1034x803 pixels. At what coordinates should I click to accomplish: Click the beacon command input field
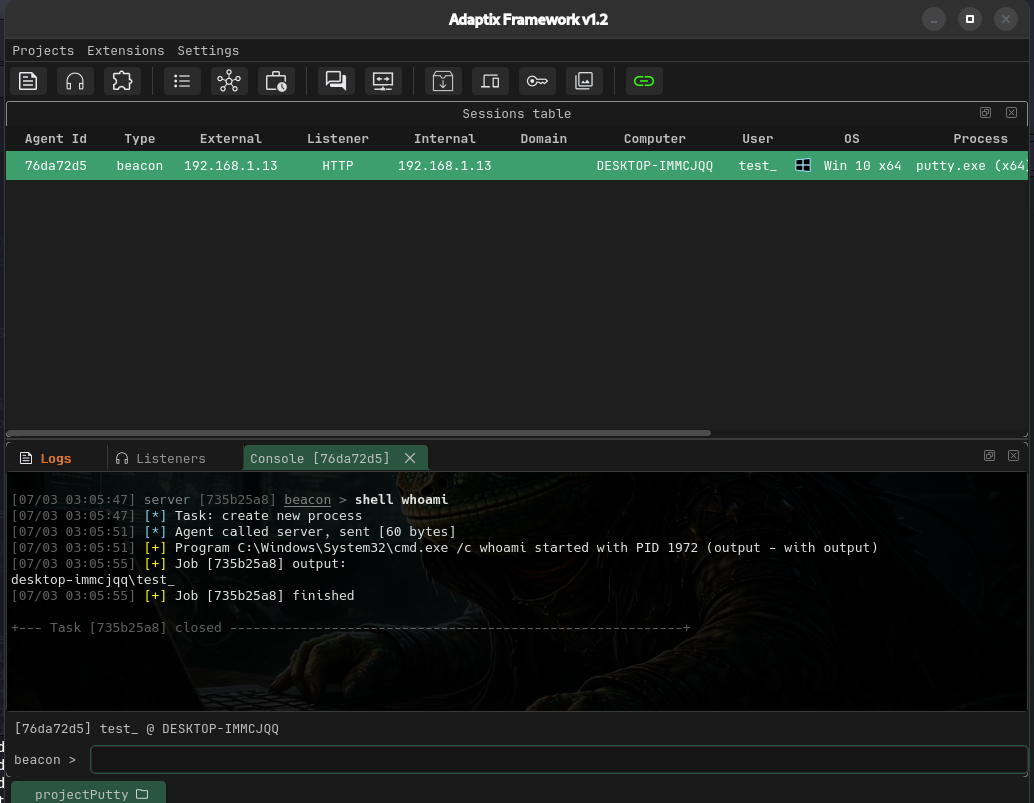point(558,760)
